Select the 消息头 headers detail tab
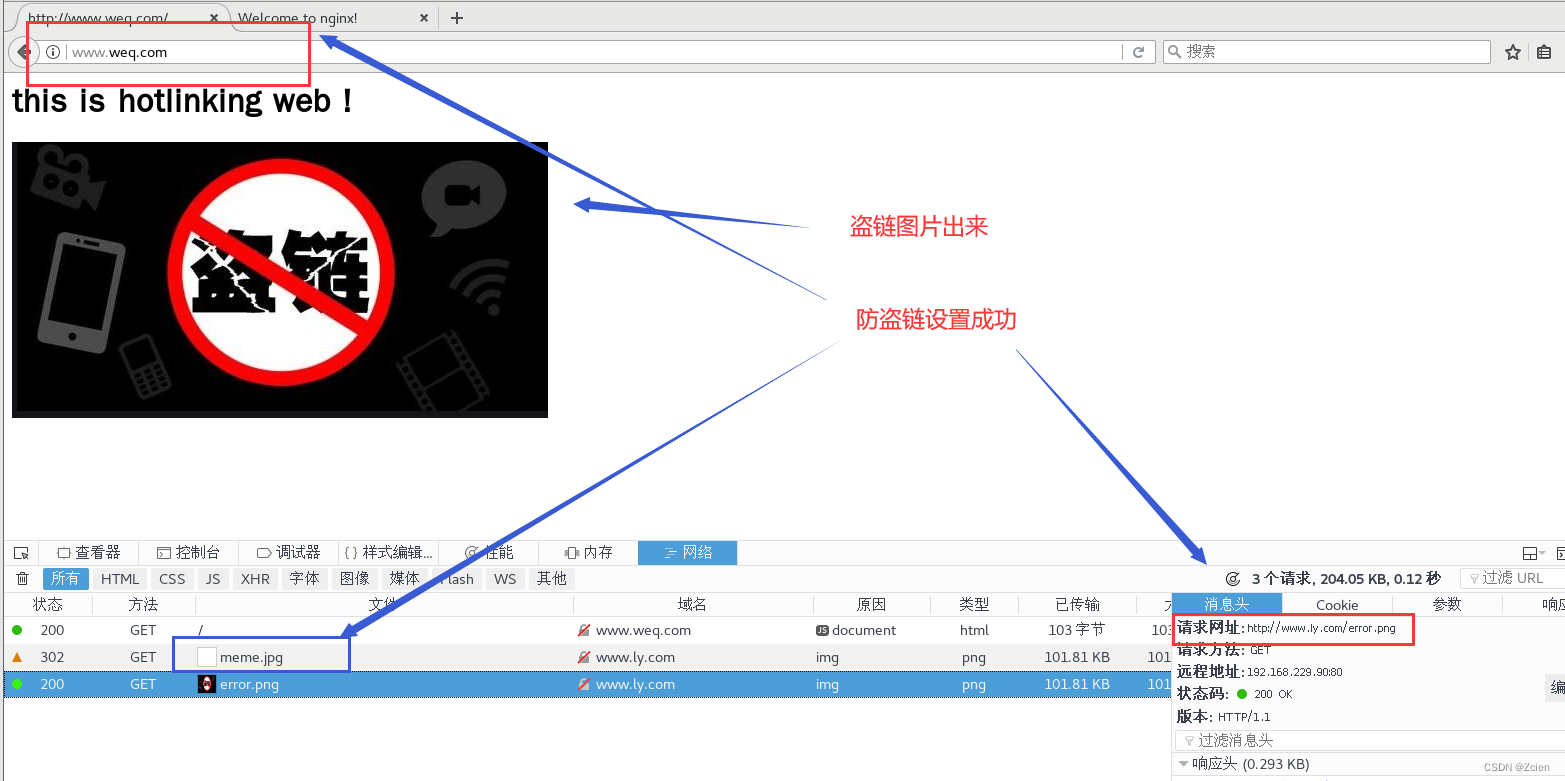 click(1227, 604)
